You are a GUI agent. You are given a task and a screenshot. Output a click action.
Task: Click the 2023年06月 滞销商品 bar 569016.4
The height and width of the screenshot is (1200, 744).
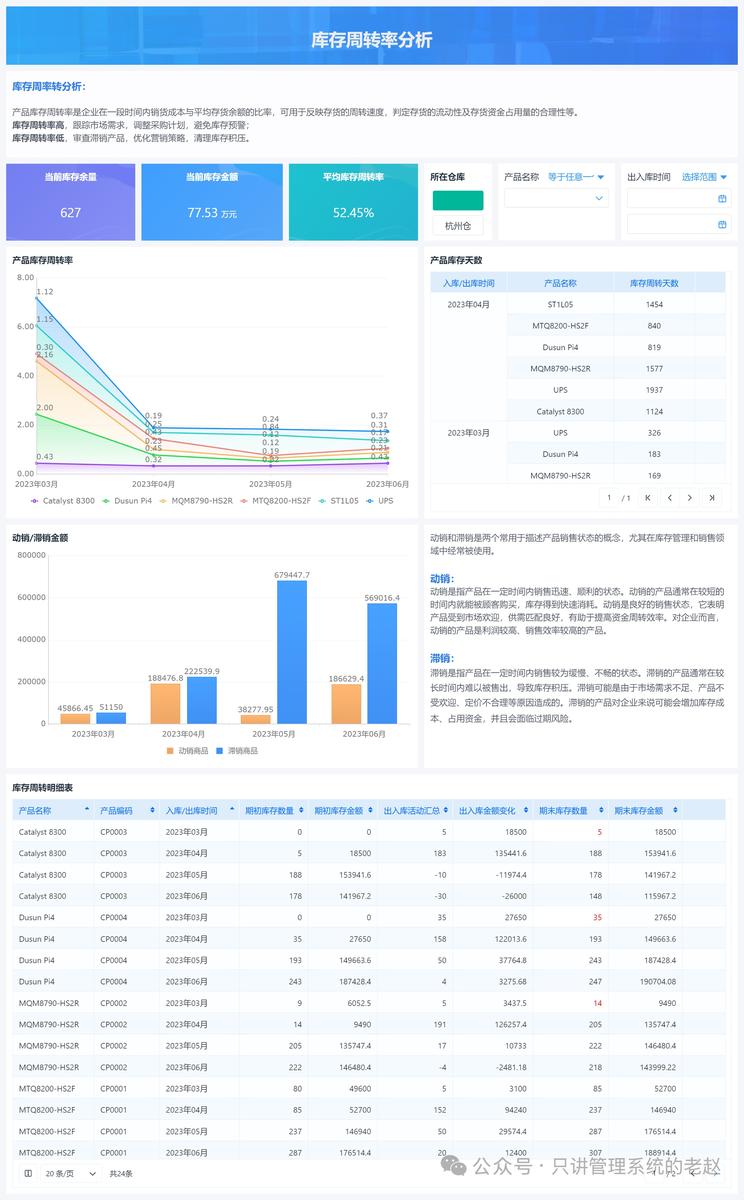(382, 663)
